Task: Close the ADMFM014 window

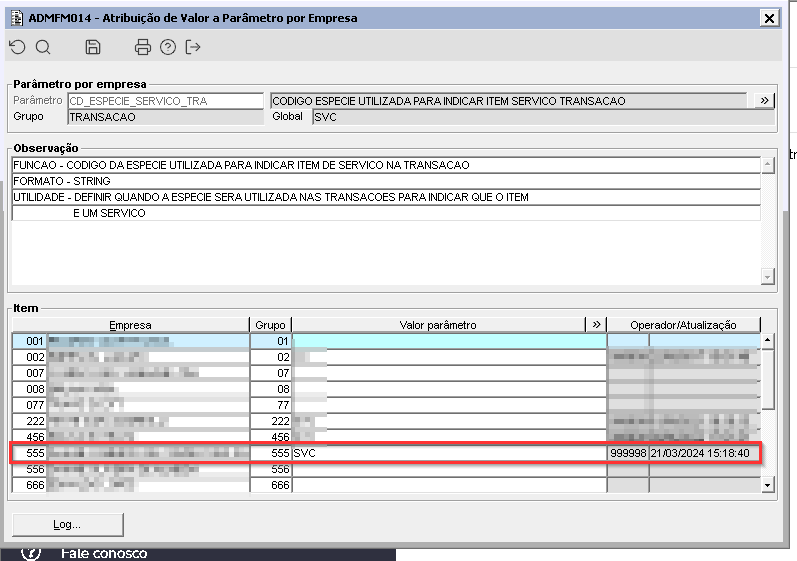Action: click(x=769, y=18)
